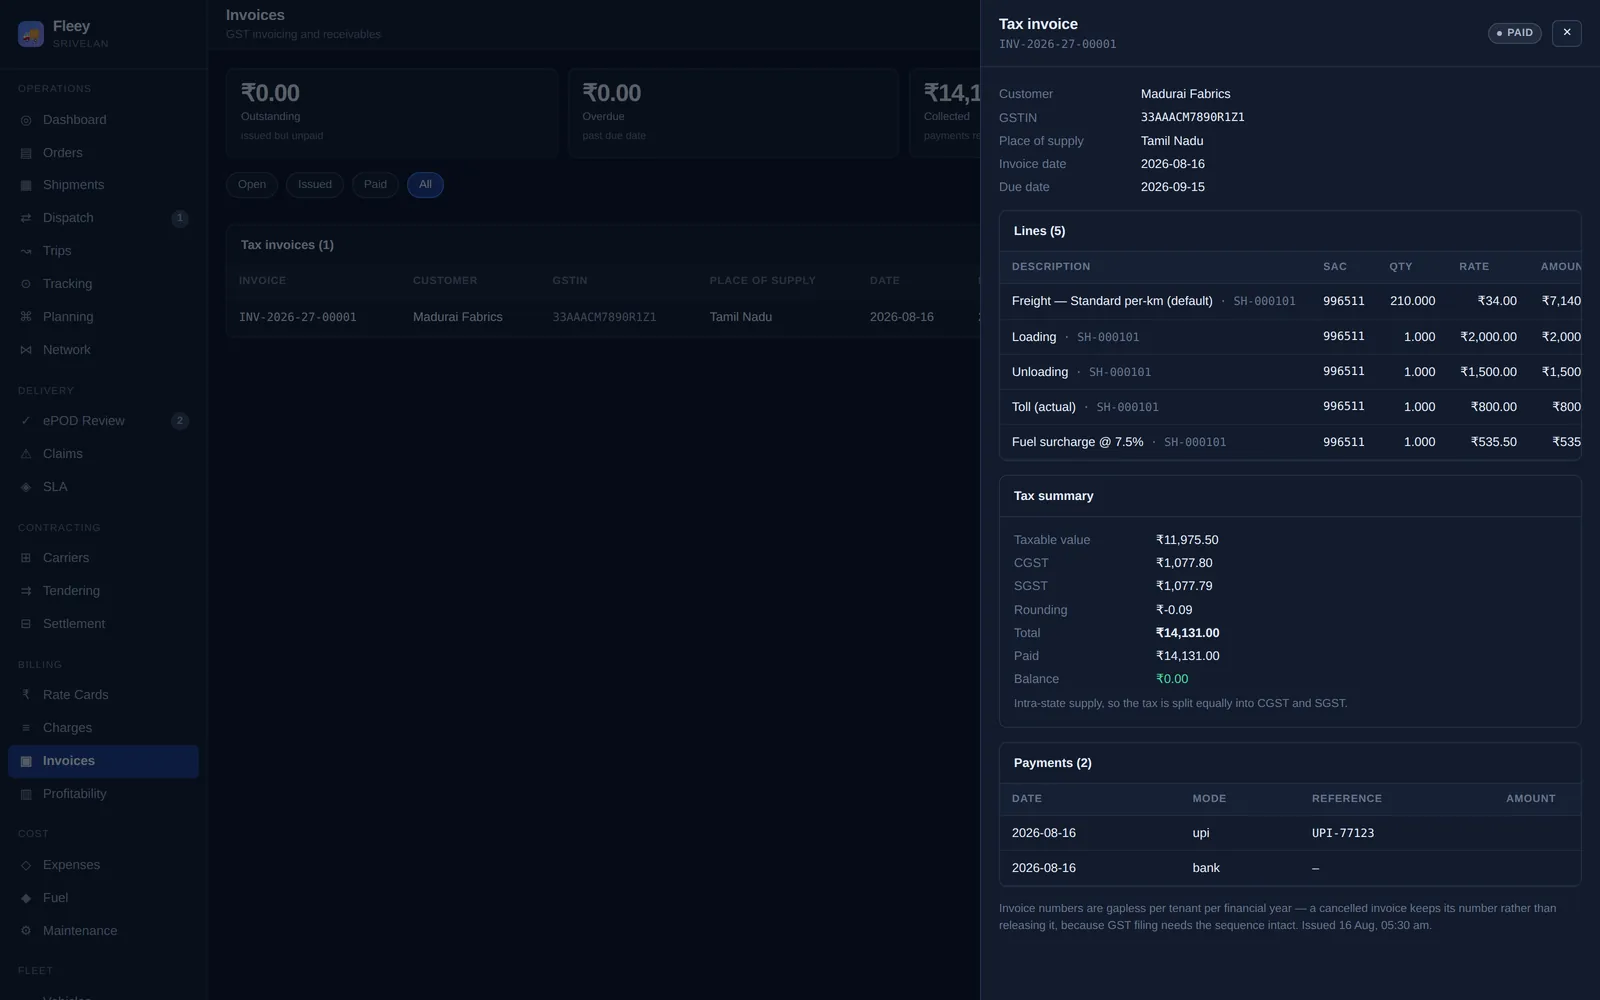The image size is (1600, 1000).
Task: Click the bank payment row
Action: 1290,868
